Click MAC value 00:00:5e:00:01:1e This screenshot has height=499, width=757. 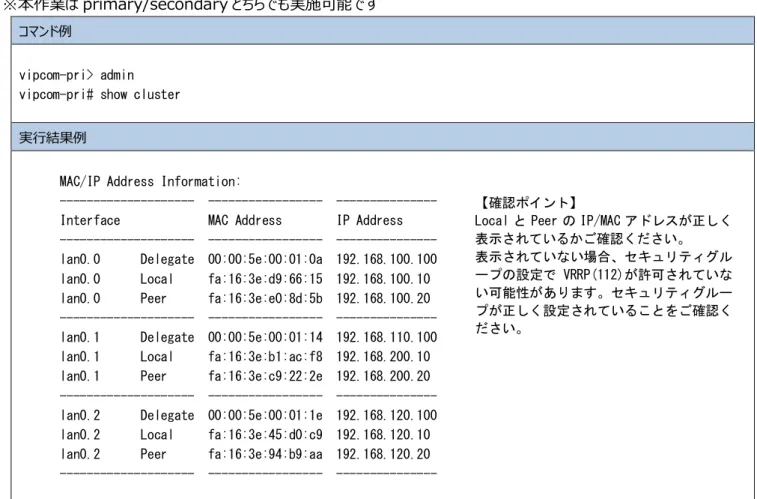point(265,416)
